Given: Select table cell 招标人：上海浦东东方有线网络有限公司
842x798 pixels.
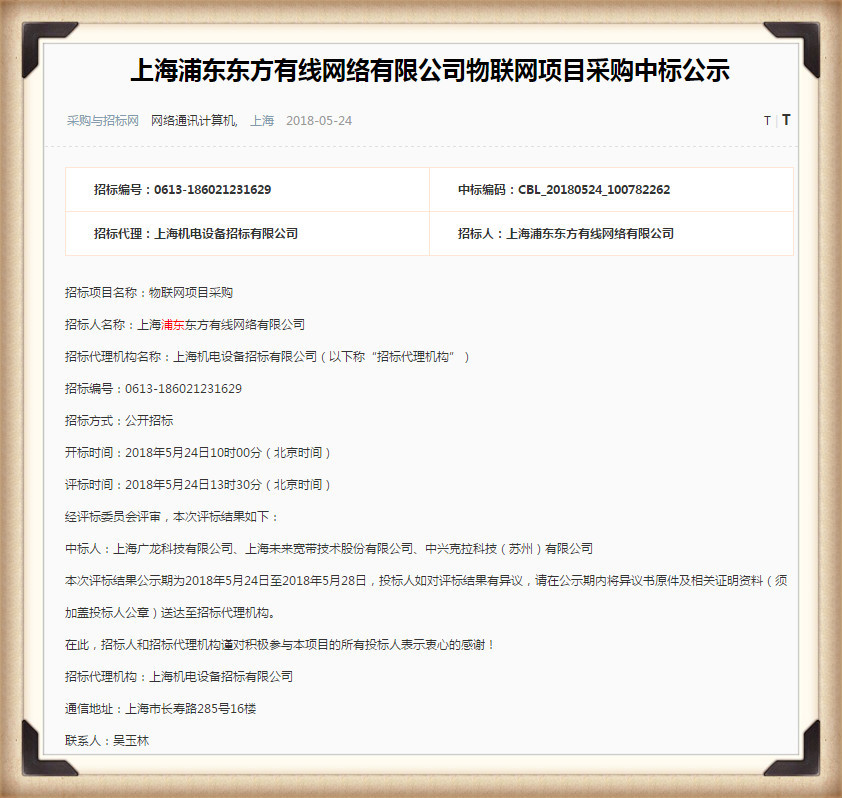Looking at the screenshot, I should pos(611,234).
